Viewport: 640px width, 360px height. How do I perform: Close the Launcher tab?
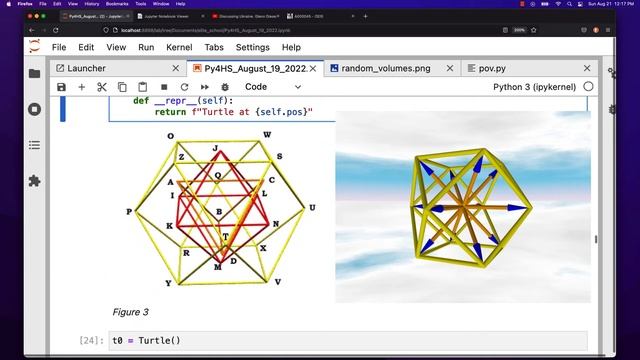pyautogui.click(x=176, y=68)
